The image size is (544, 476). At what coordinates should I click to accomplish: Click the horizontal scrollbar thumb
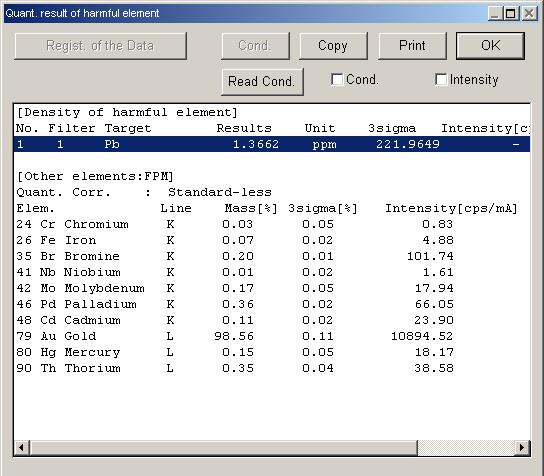pyautogui.click(x=223, y=448)
